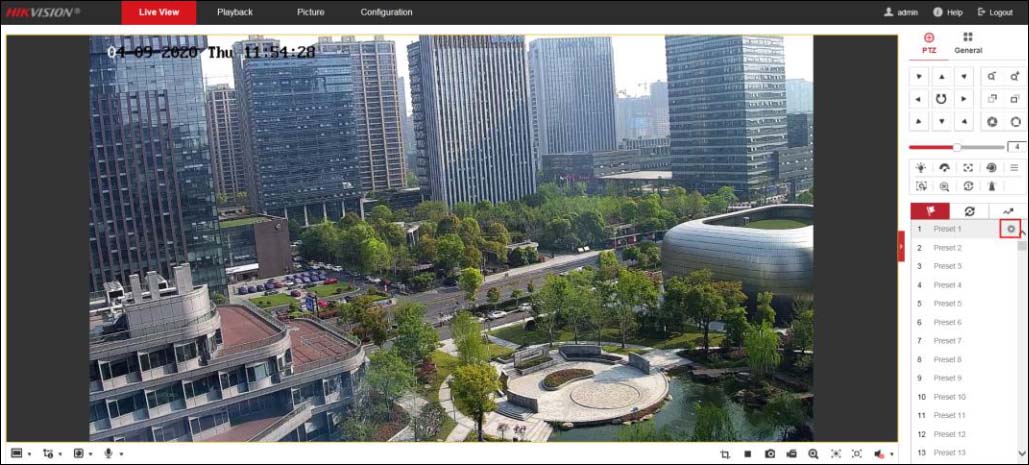Click the one-touch park icon
The width and height of the screenshot is (1029, 465).
(991, 186)
